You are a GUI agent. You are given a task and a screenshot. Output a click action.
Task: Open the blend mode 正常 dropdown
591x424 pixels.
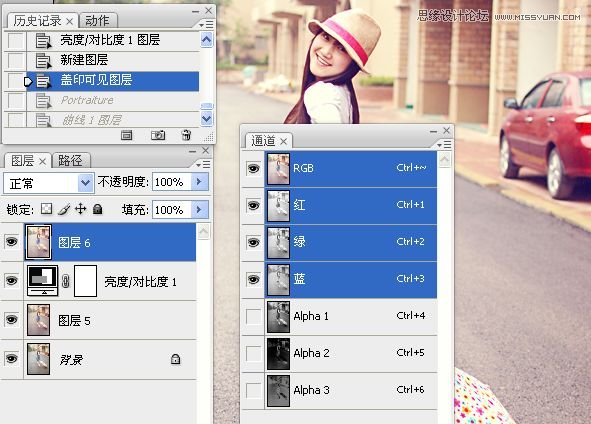coord(49,183)
